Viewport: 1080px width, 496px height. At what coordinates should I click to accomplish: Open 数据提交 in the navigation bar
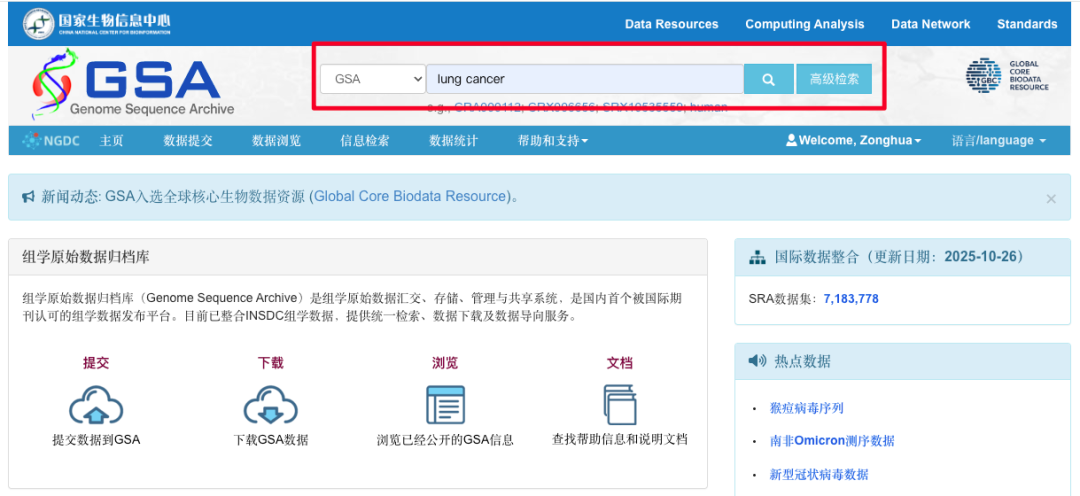[188, 141]
